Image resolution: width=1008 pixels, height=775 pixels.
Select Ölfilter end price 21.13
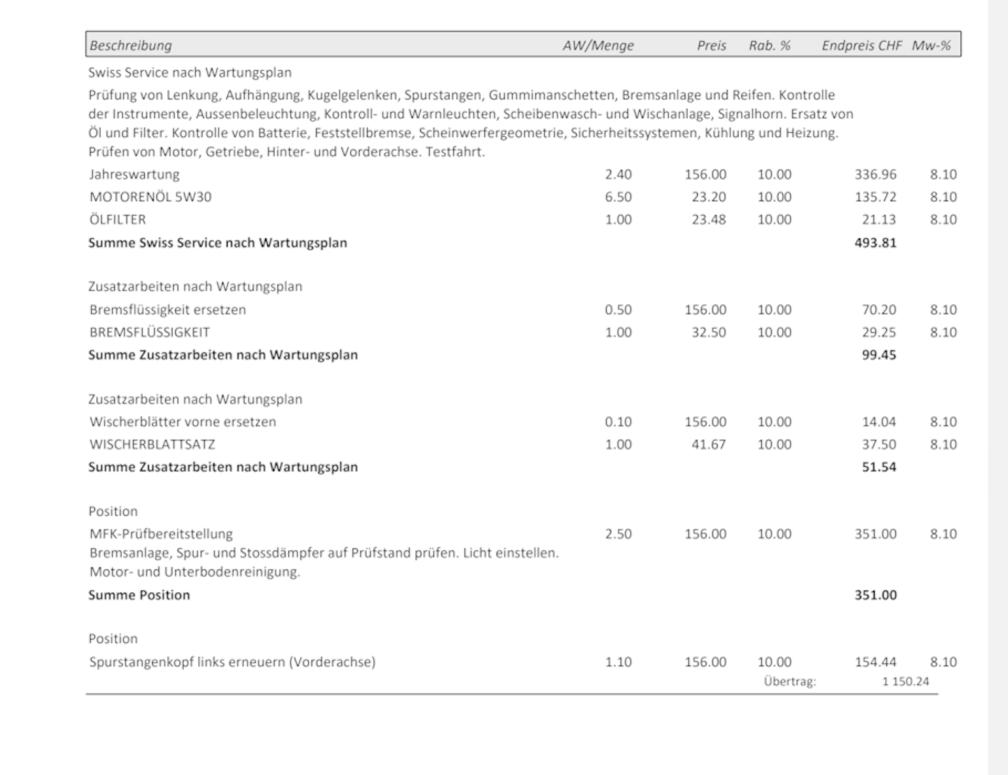[x=879, y=219]
